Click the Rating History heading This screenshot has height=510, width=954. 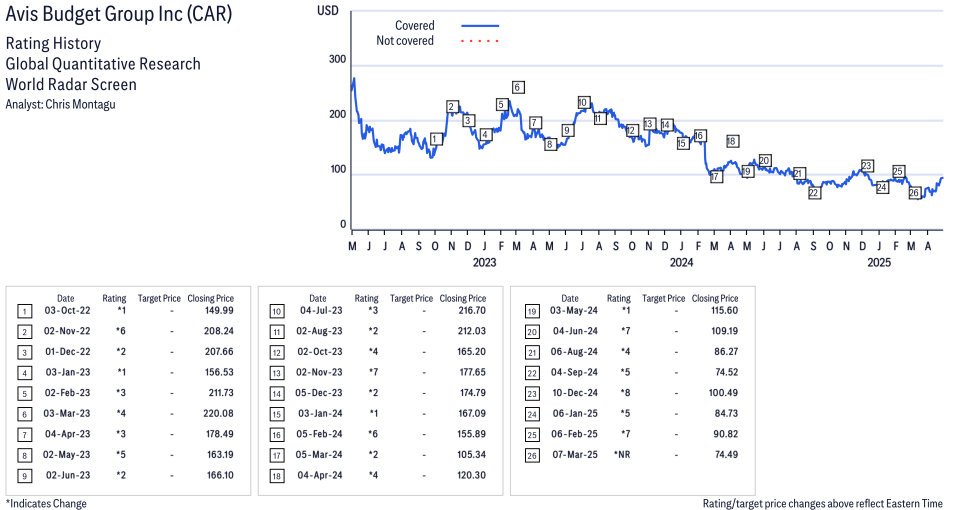(54, 43)
